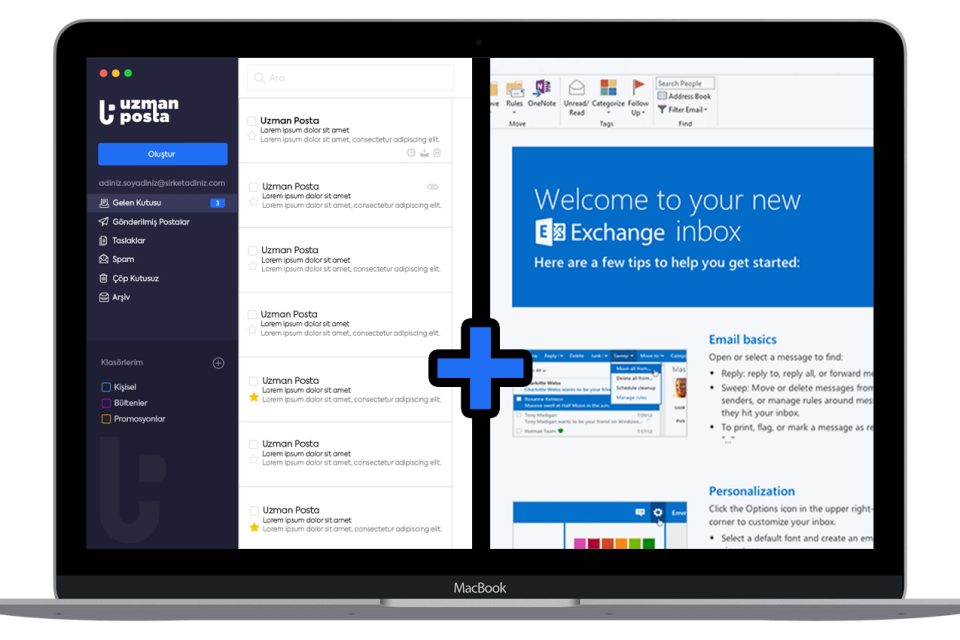
Task: Star the third email in the message list
Action: 252,266
